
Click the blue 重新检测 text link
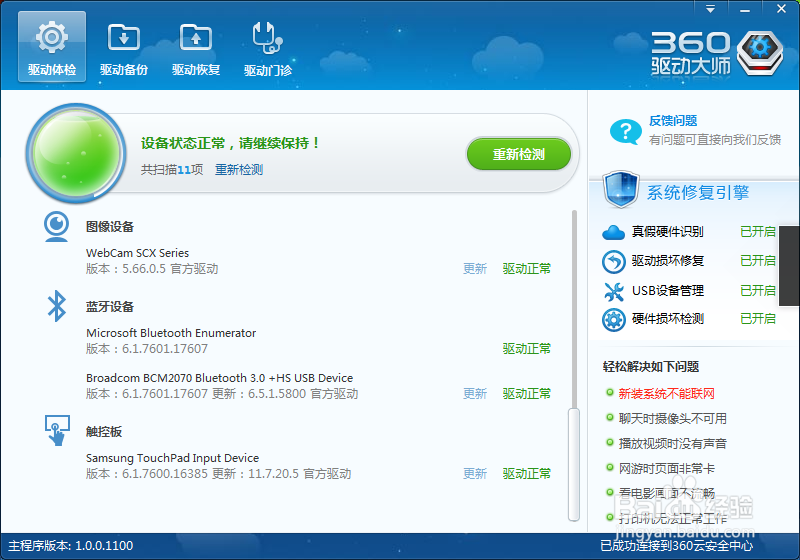pyautogui.click(x=239, y=169)
